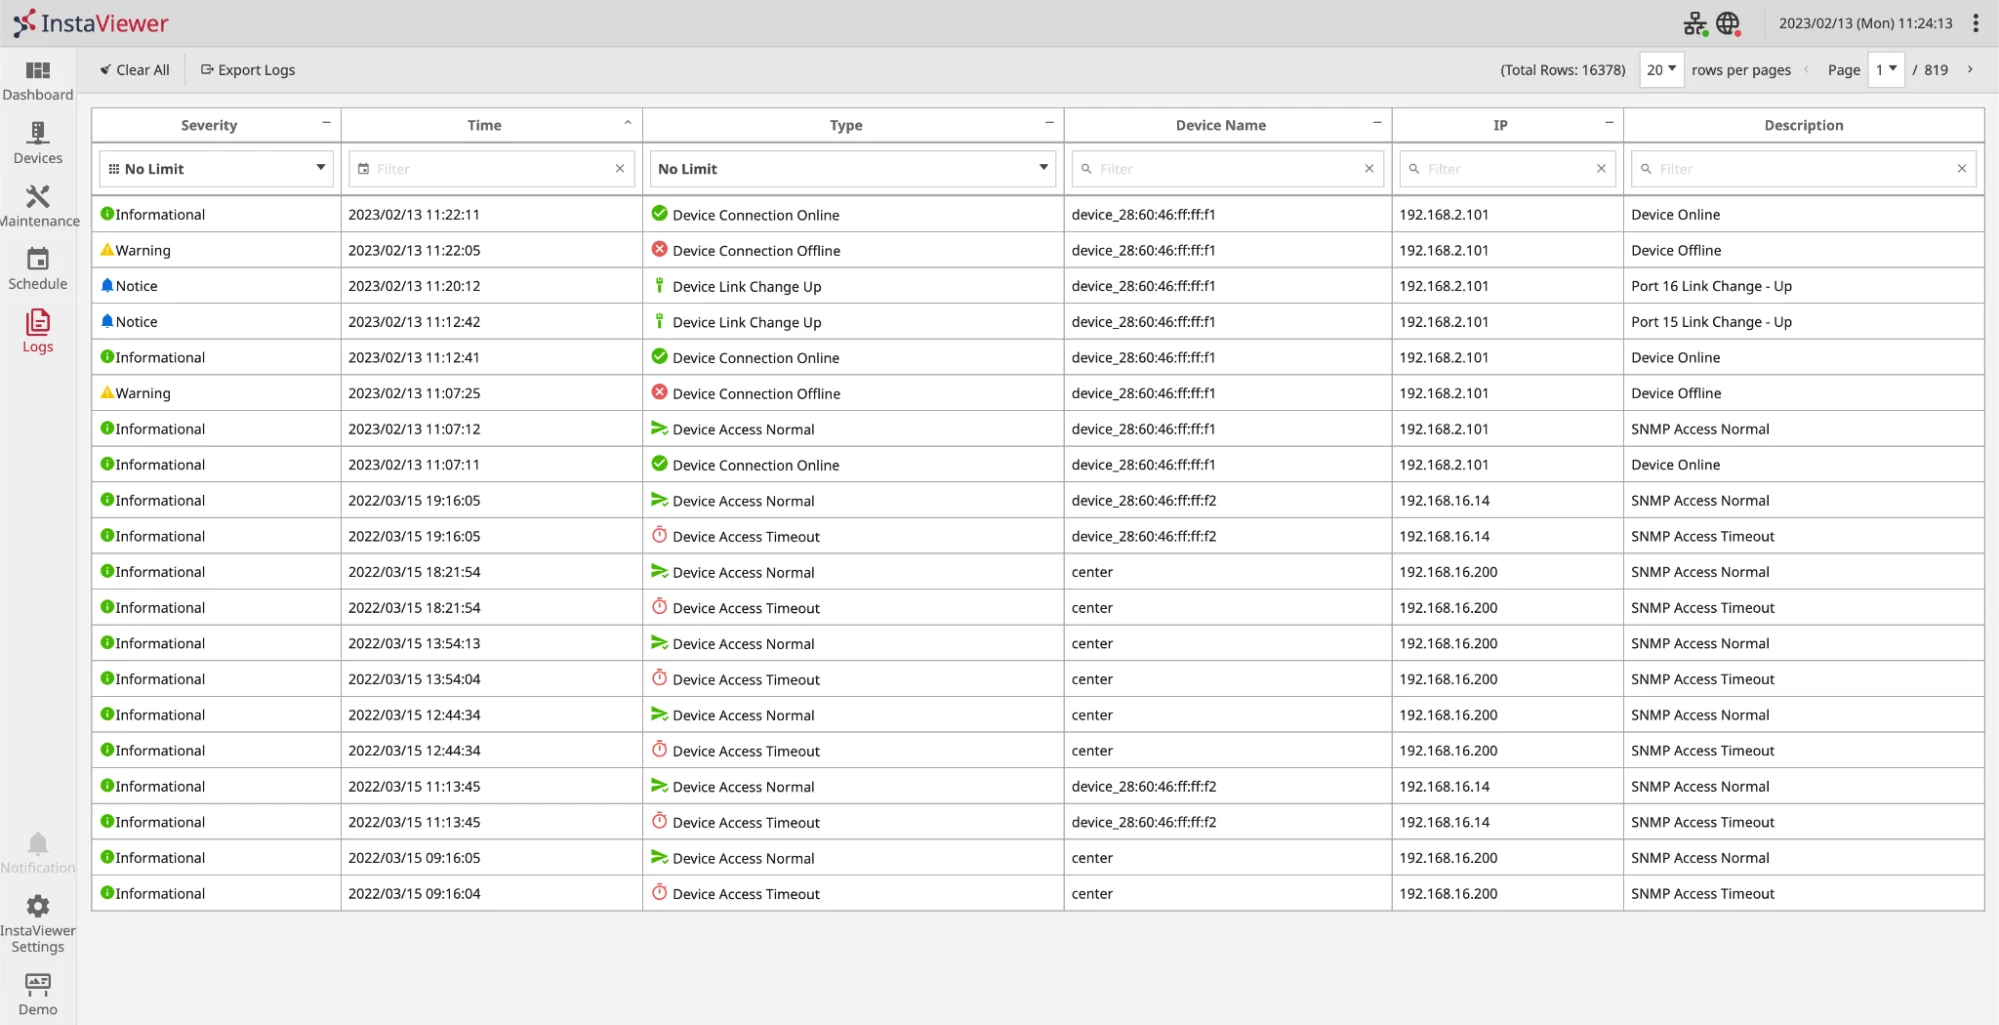Image resolution: width=1999 pixels, height=1025 pixels.
Task: Click Device Access Normal arrow icon at 11:07:12
Action: [659, 428]
